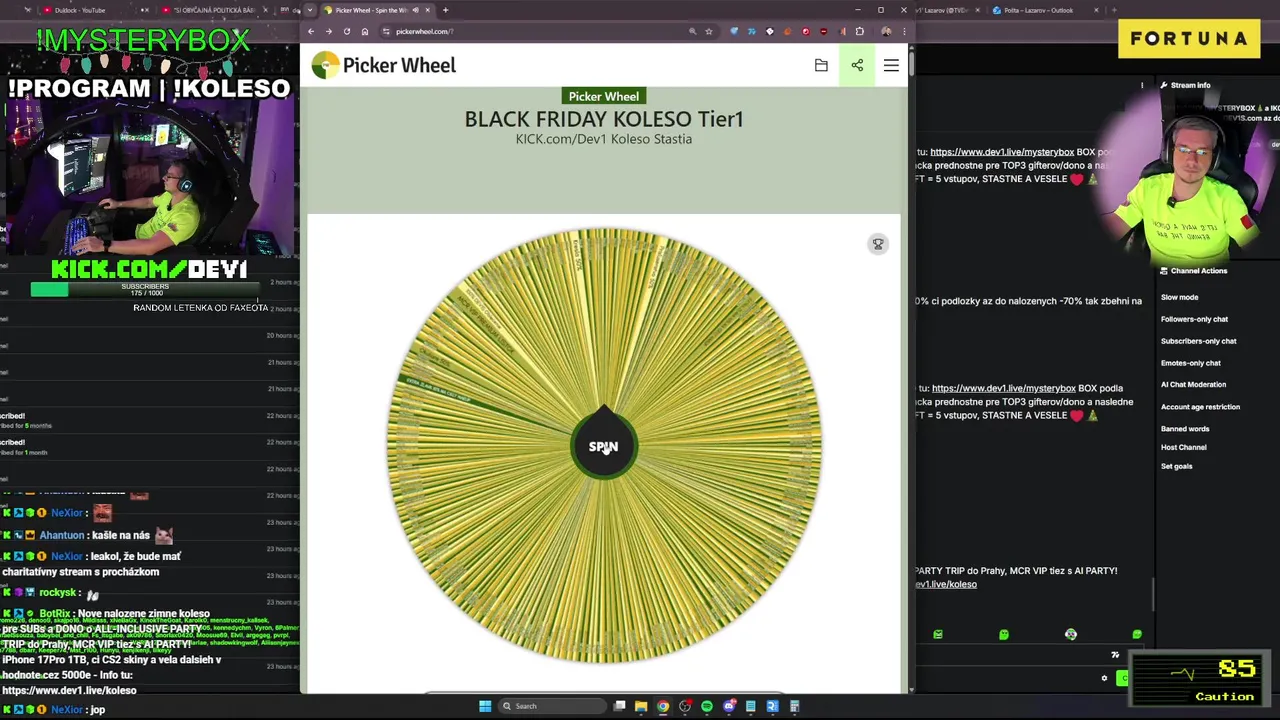View results via trophy icon on the wheel
Image resolution: width=1280 pixels, height=720 pixels.
click(x=878, y=244)
